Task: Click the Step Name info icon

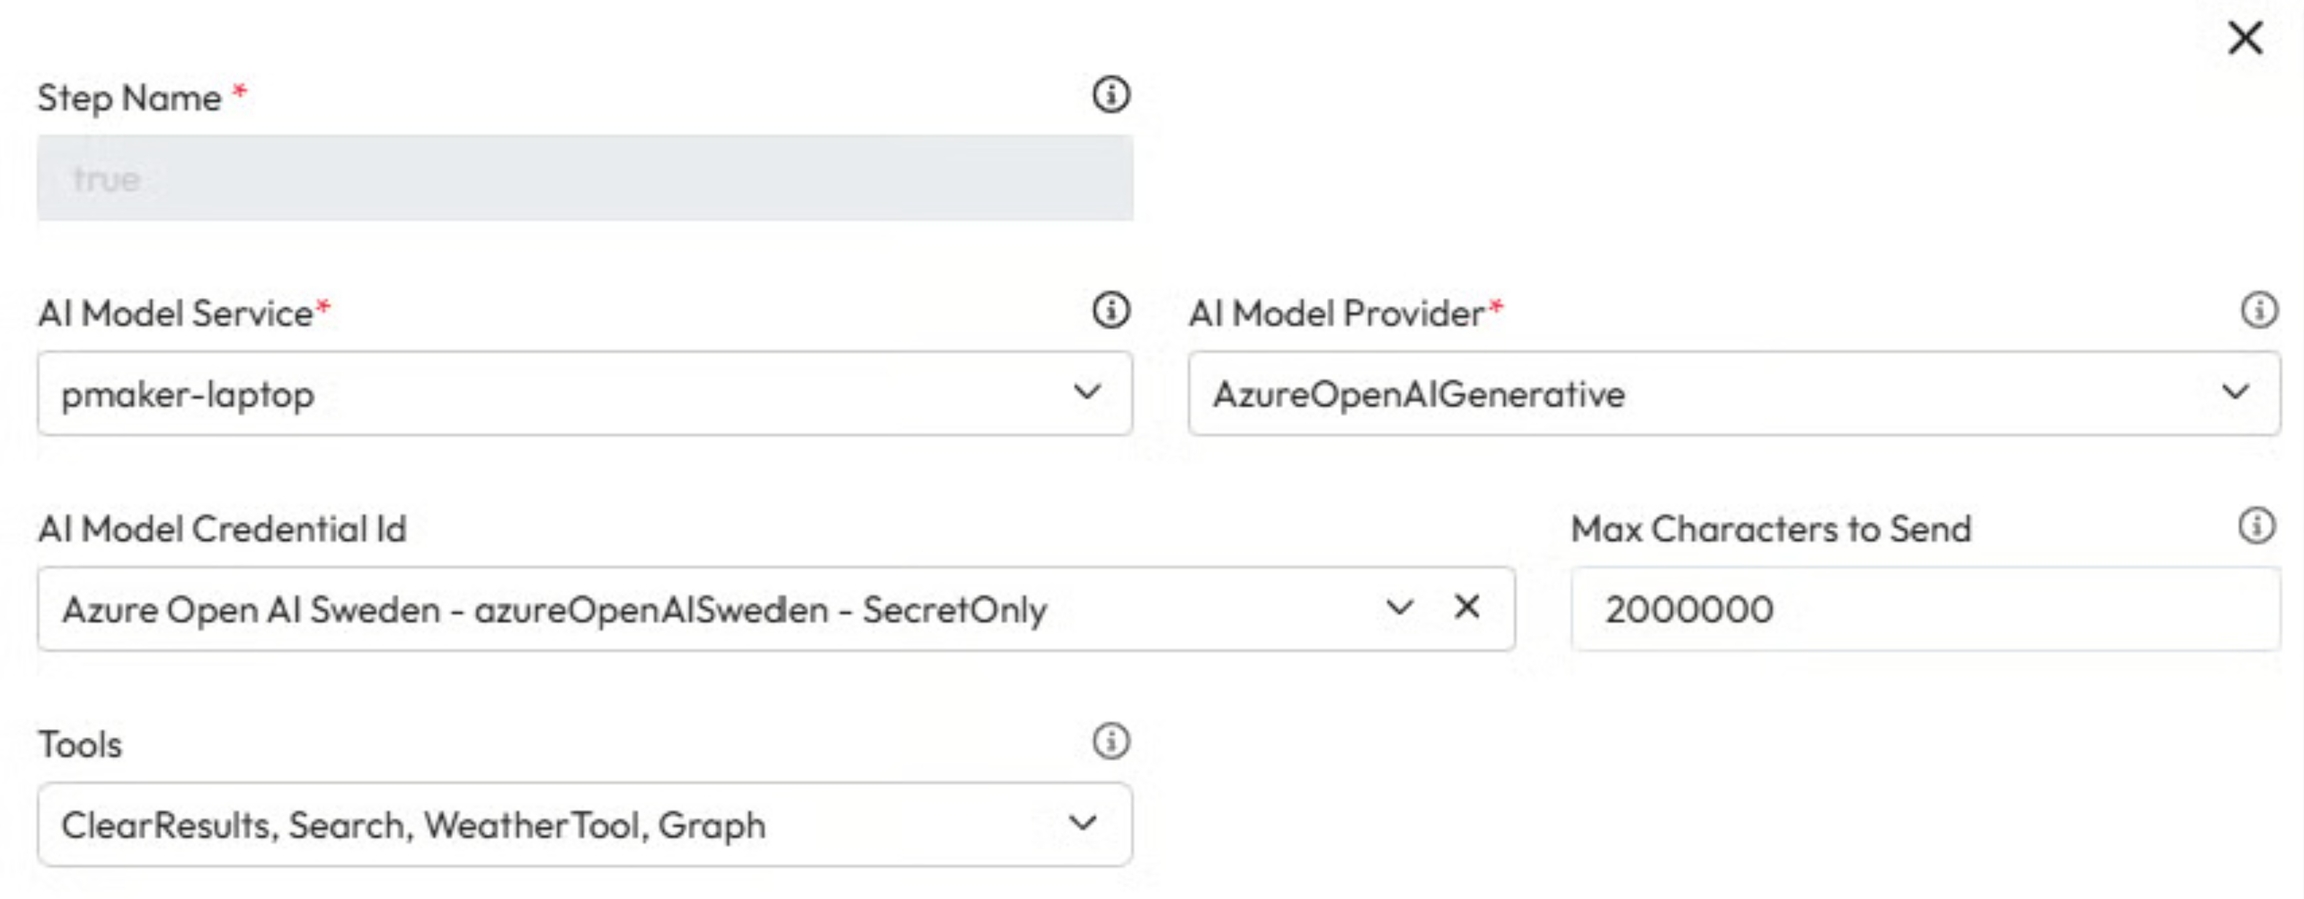Action: [x=1110, y=95]
